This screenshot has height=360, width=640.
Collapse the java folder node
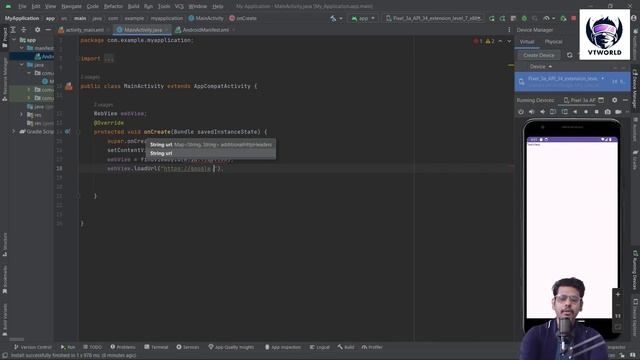click(22, 65)
